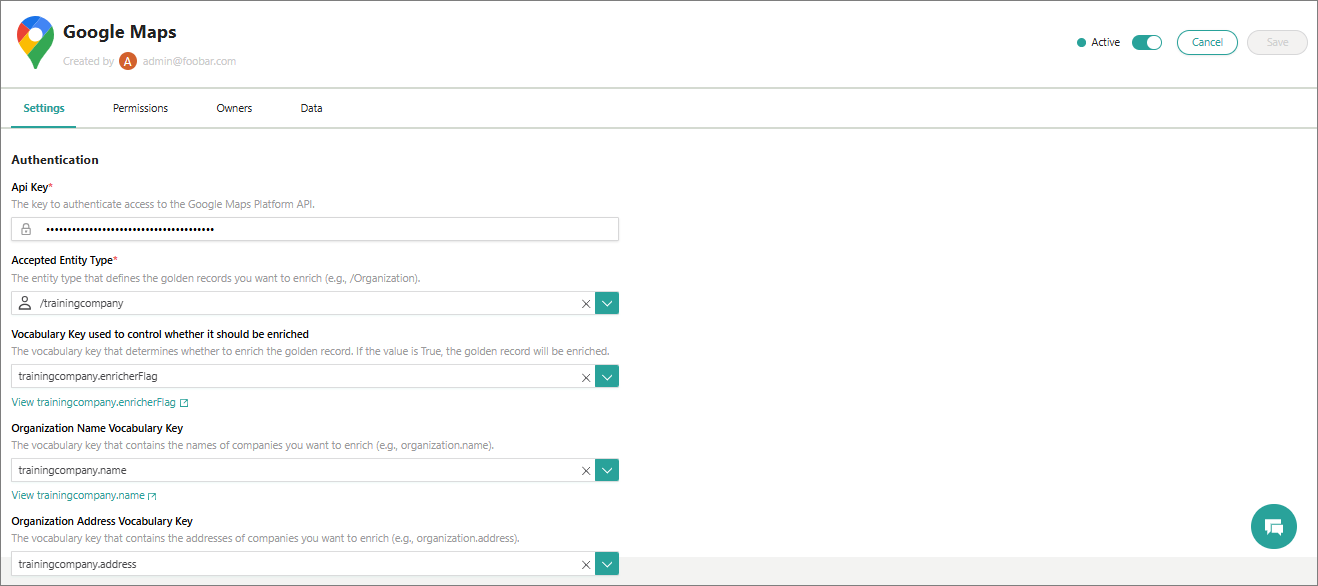Open View trainingcompany.enricherFlag link
This screenshot has width=1318, height=586.
93,403
